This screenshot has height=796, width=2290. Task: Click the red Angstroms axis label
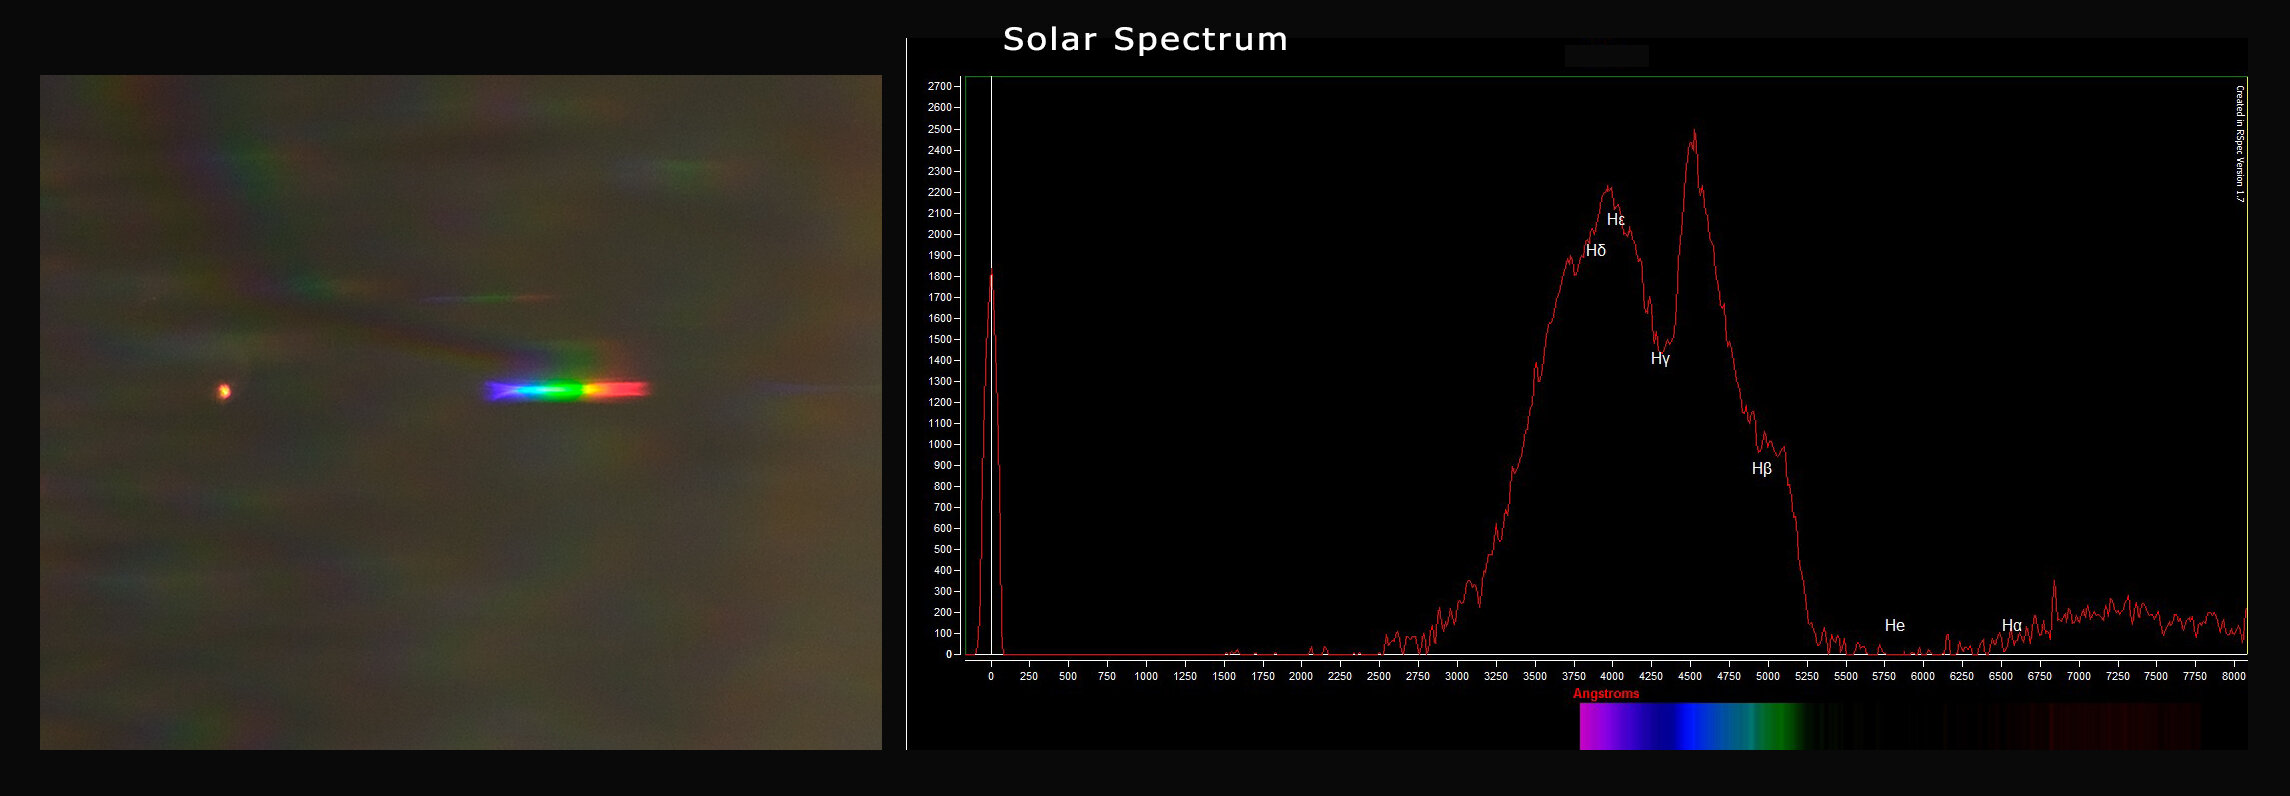(x=1606, y=694)
